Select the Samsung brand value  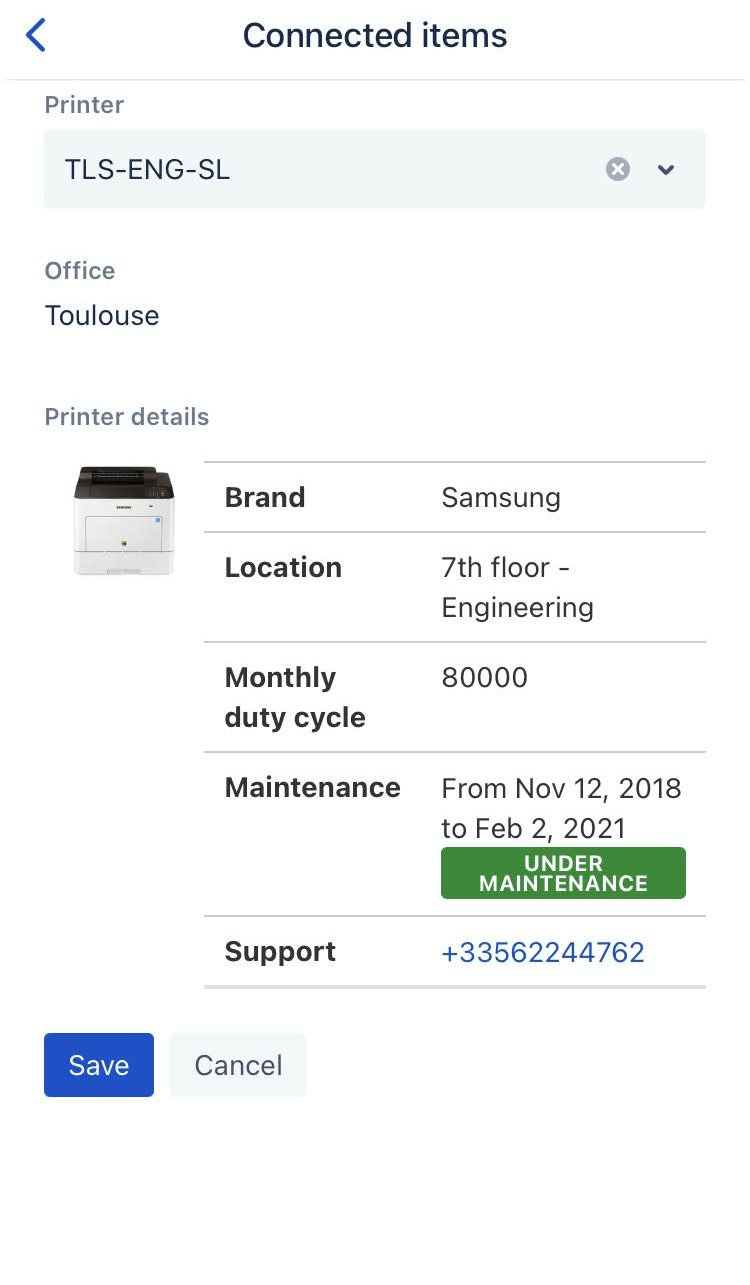point(501,497)
